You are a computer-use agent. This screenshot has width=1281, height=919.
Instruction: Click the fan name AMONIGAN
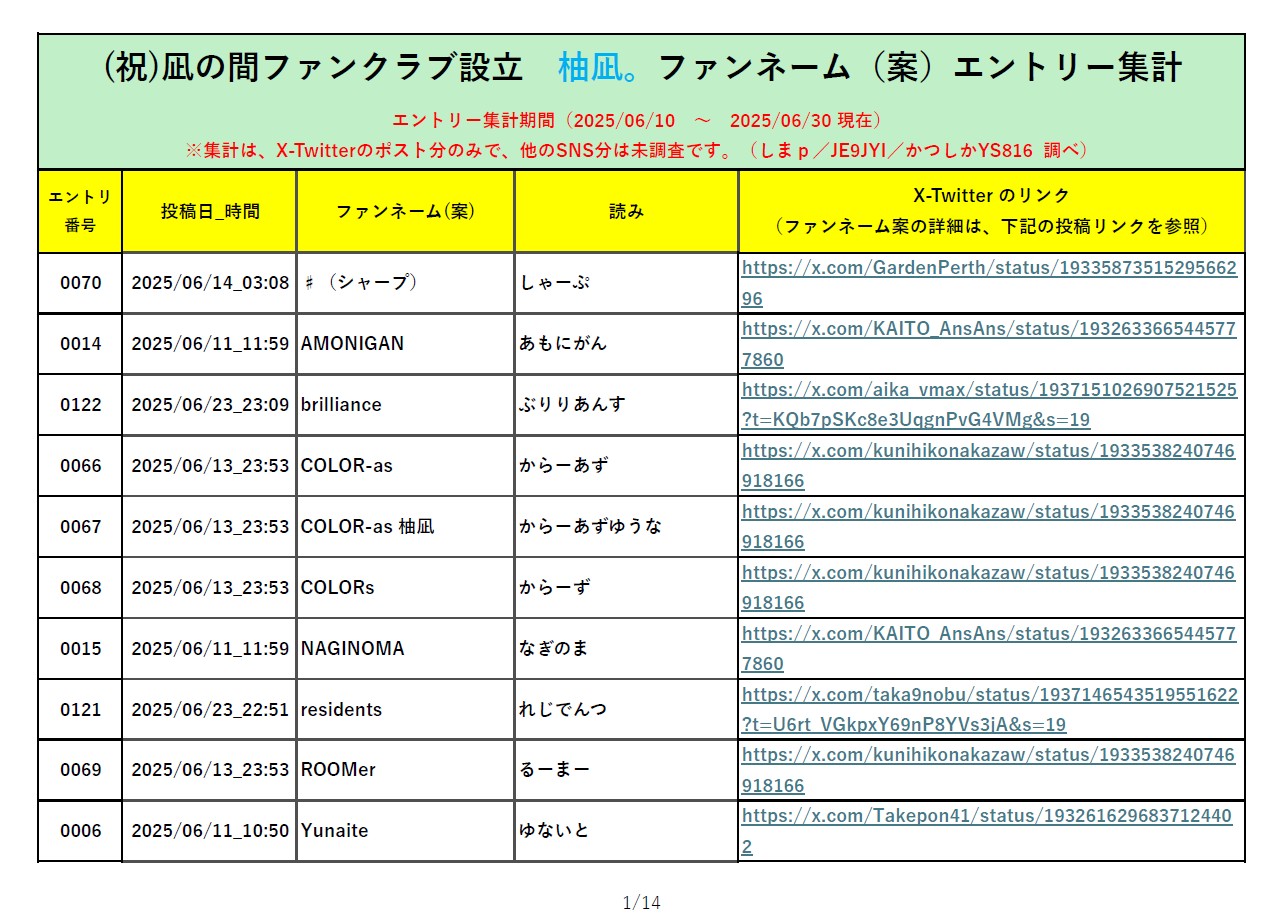click(352, 344)
